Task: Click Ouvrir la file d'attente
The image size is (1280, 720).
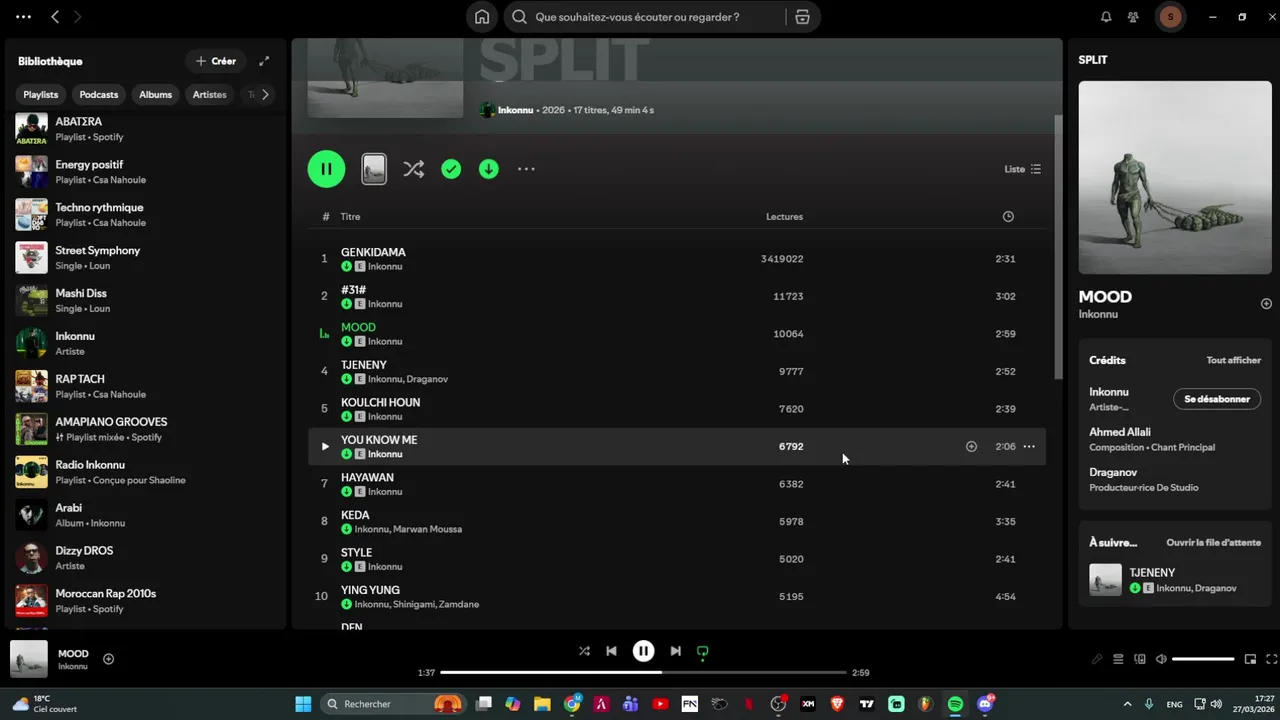Action: tap(1213, 542)
